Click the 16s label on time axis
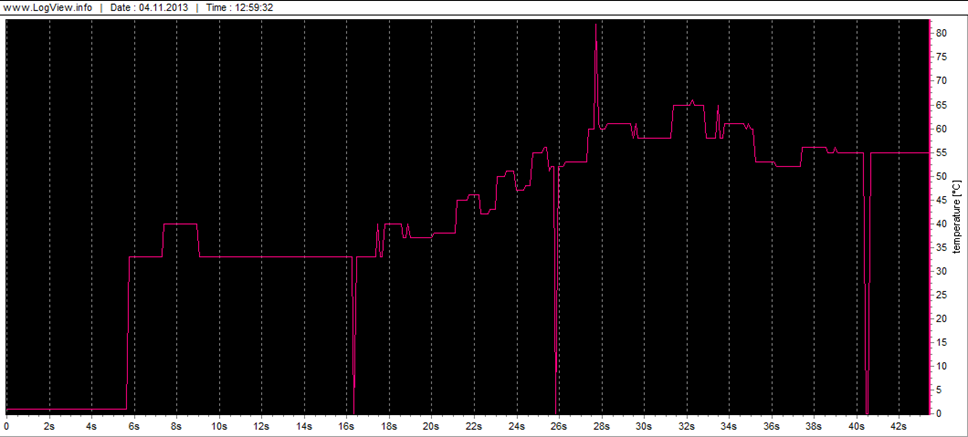The image size is (968, 437). [347, 426]
